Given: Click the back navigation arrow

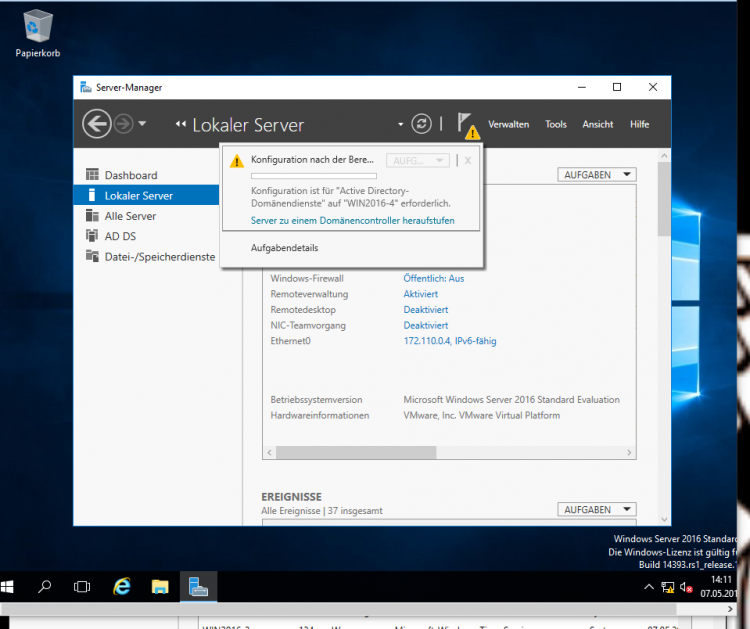Looking at the screenshot, I should pos(96,124).
